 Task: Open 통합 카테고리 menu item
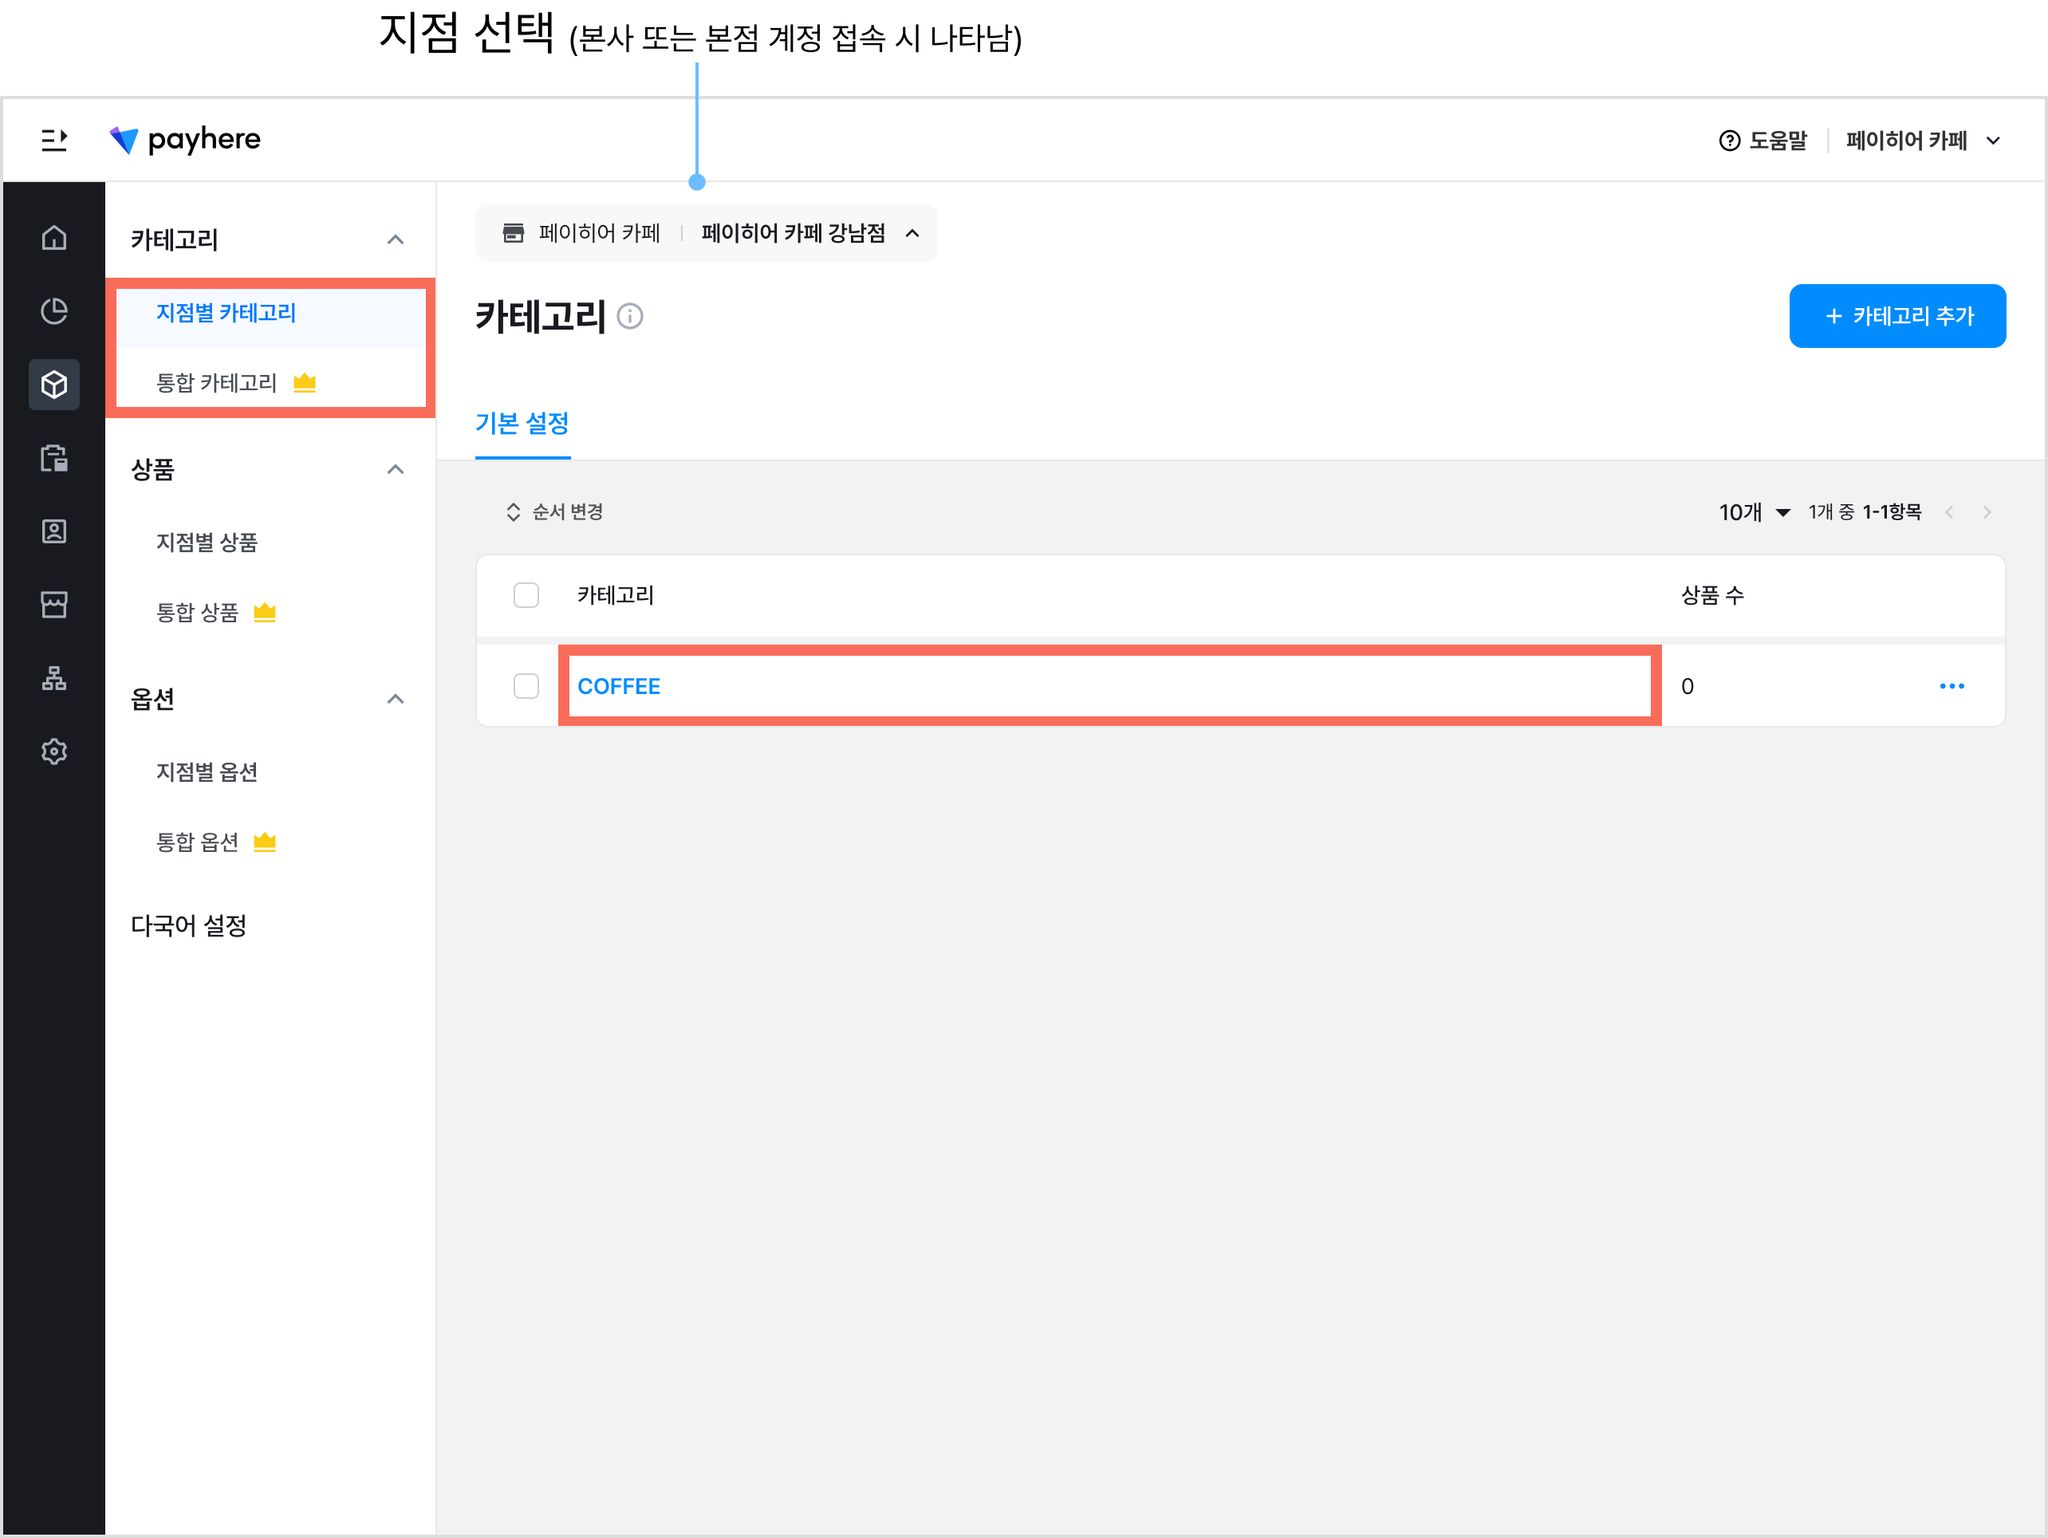[216, 383]
